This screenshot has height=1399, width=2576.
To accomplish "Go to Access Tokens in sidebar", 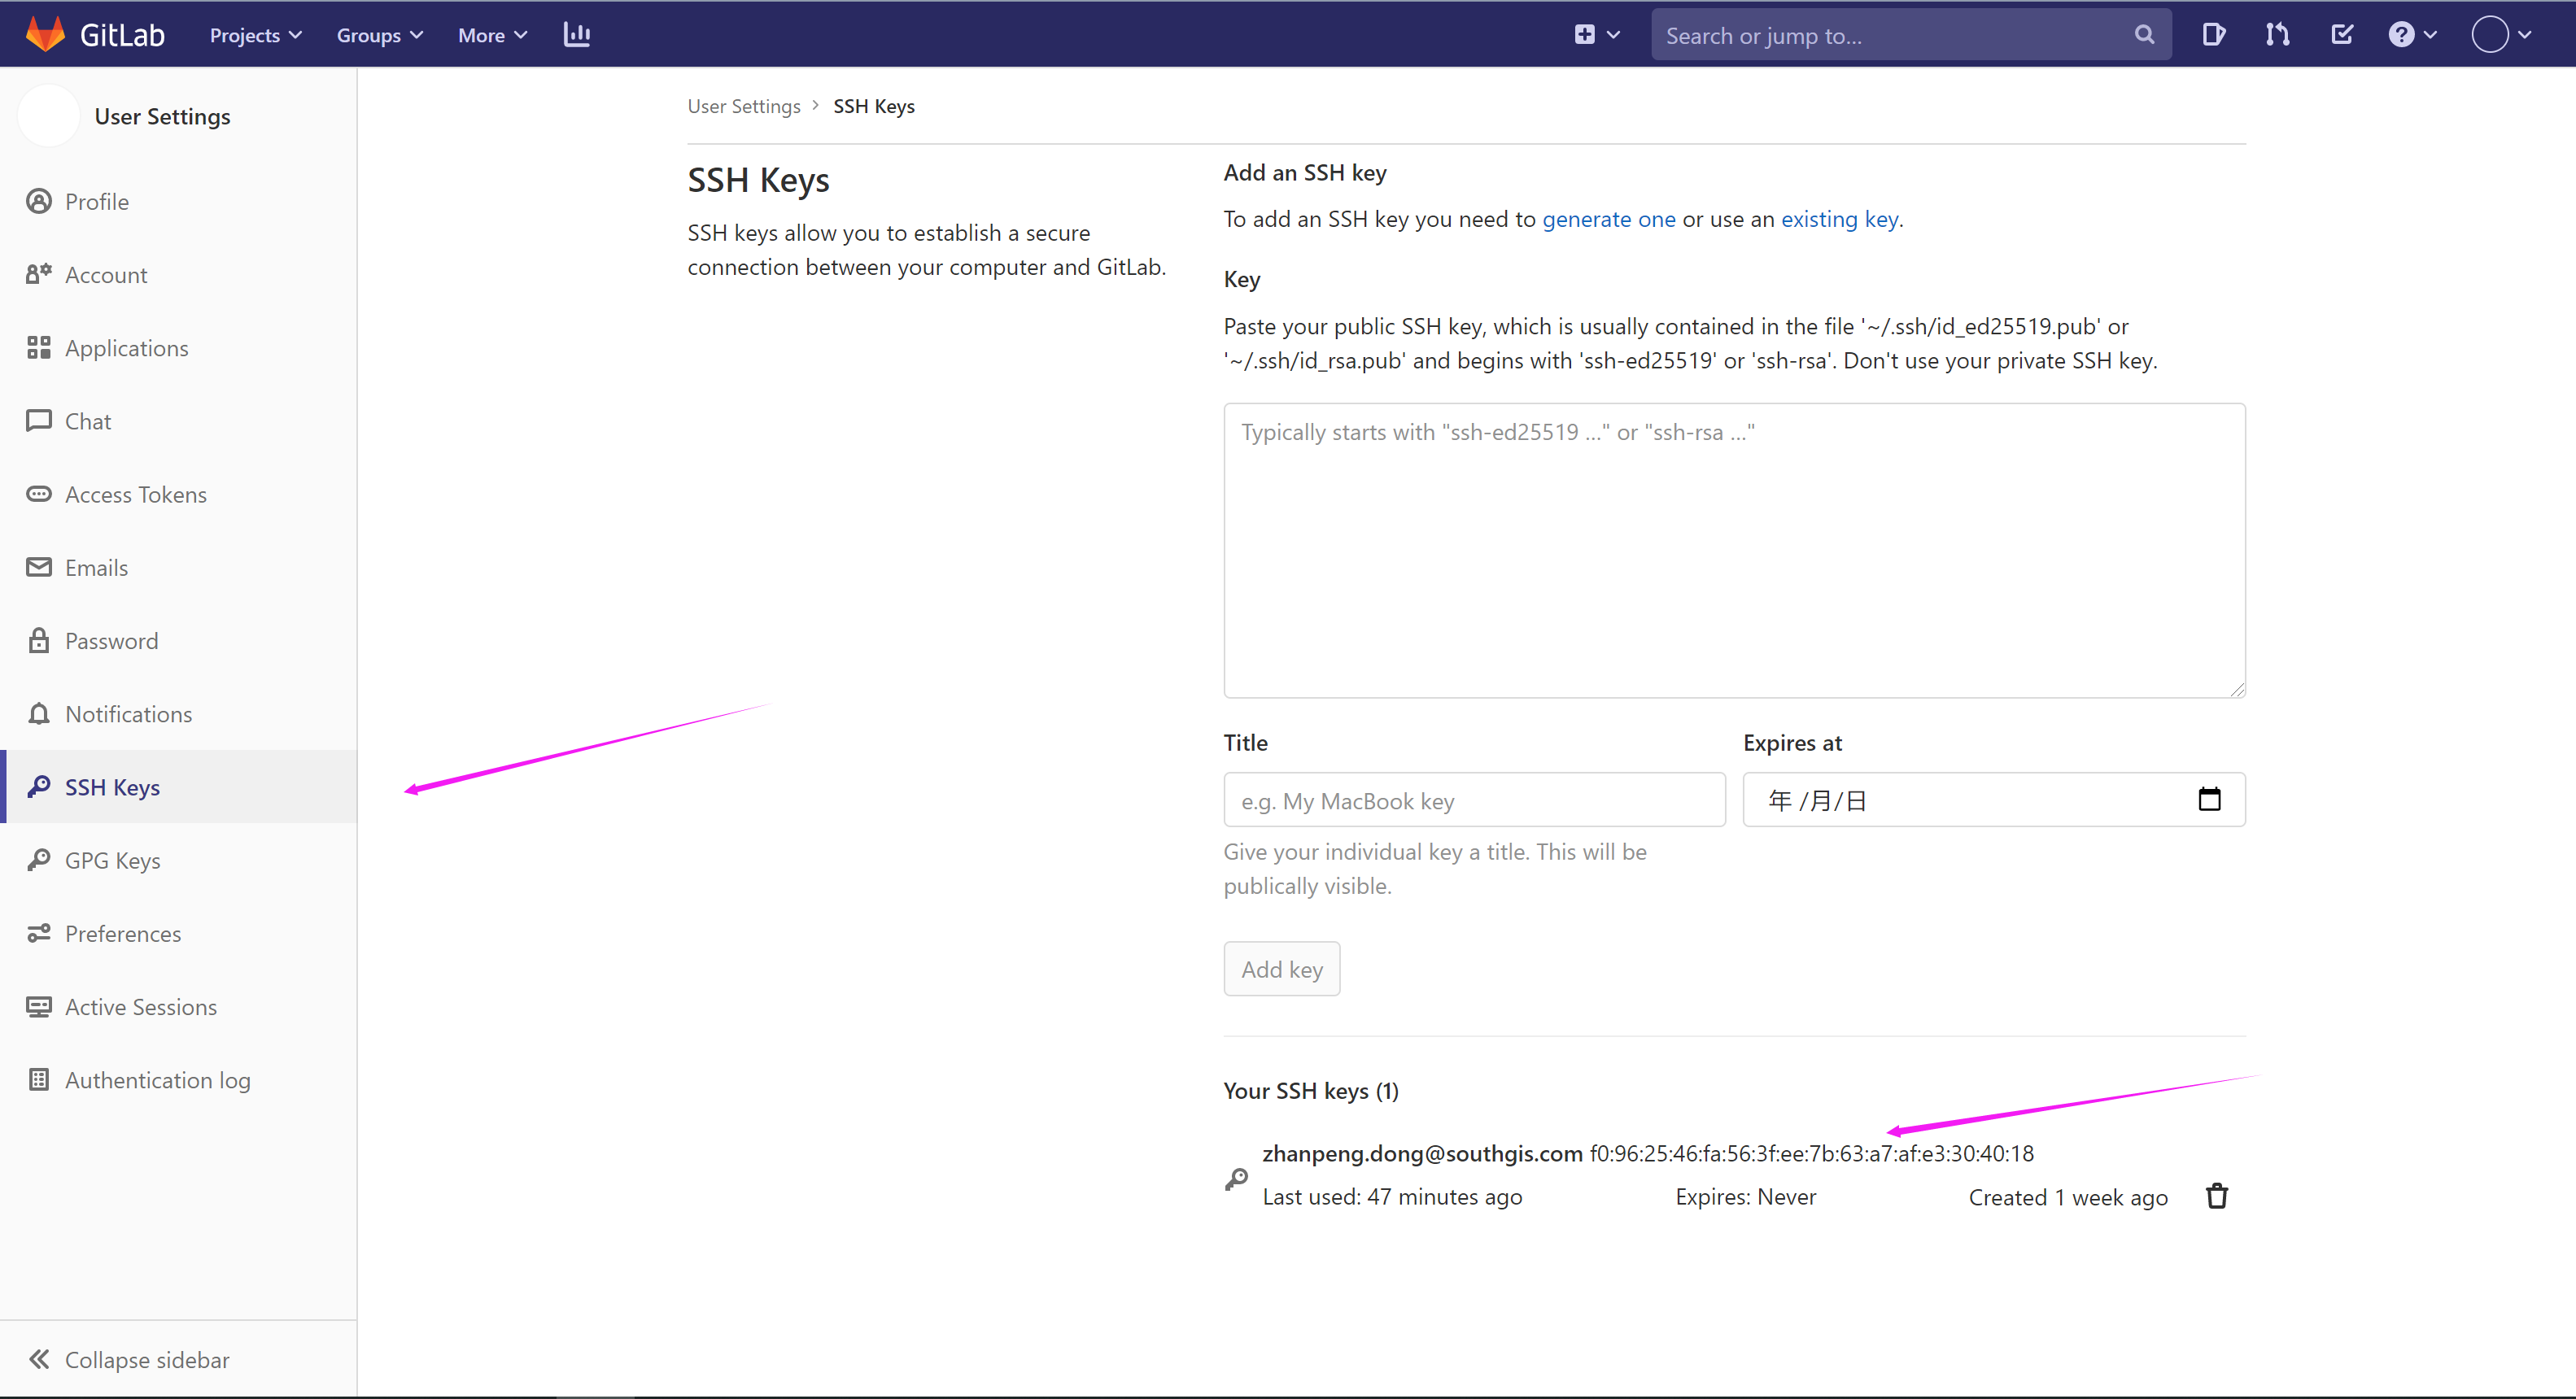I will (x=135, y=494).
